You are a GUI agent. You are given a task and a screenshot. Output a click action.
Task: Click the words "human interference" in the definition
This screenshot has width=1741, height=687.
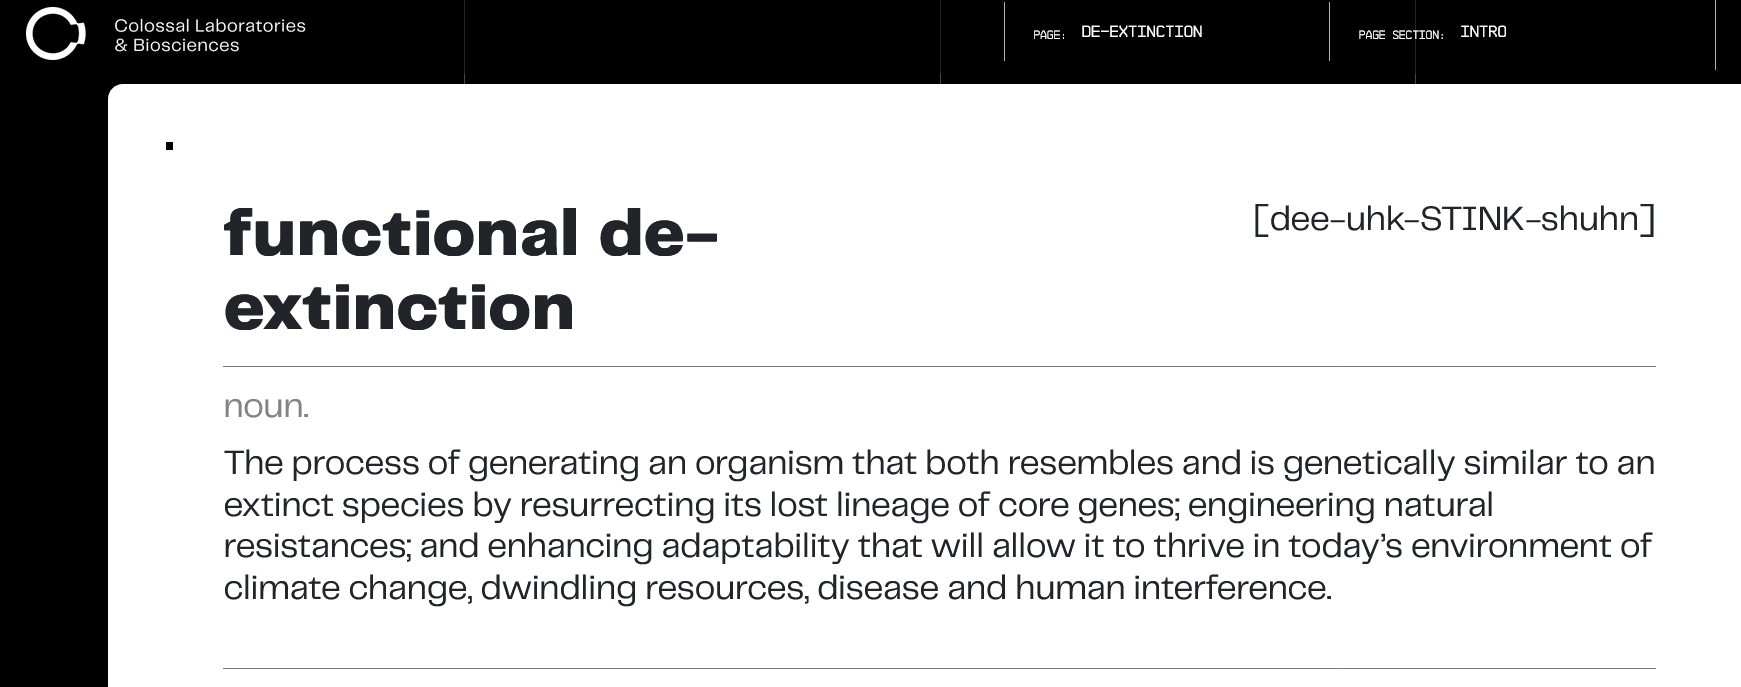[1172, 588]
